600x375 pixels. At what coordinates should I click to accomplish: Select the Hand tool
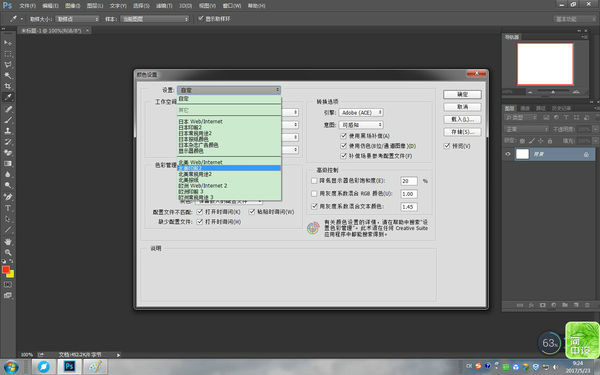tap(8, 242)
